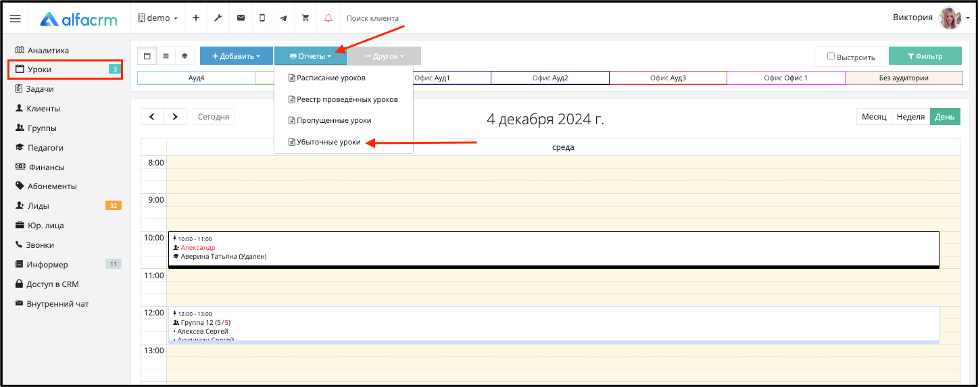Select the Офис Ауд3 room tab
The image size is (979, 387).
tap(668, 78)
